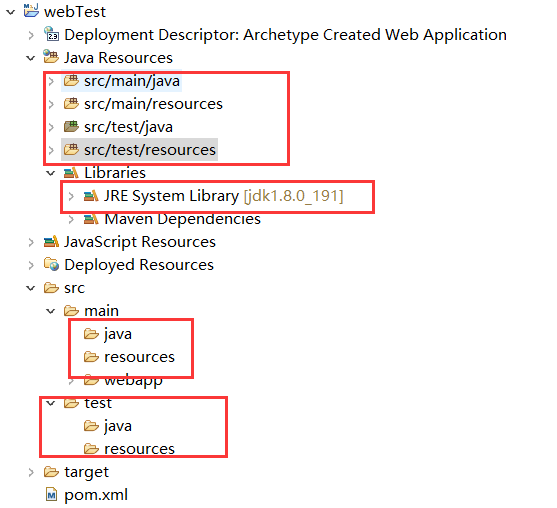Collapse the src folder node
The image size is (557, 508).
point(31,288)
